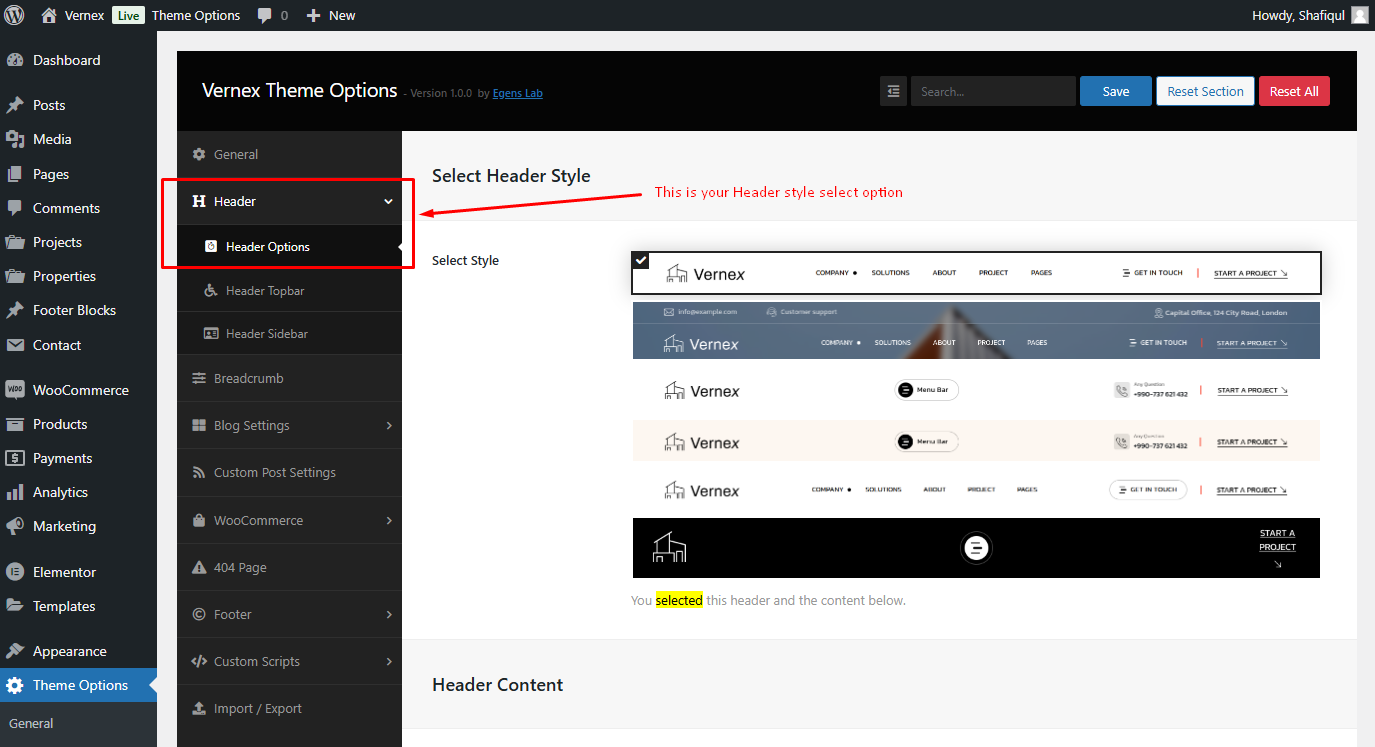Viewport: 1375px width, 747px height.
Task: Click the Comments sidebar icon
Action: pos(15,208)
